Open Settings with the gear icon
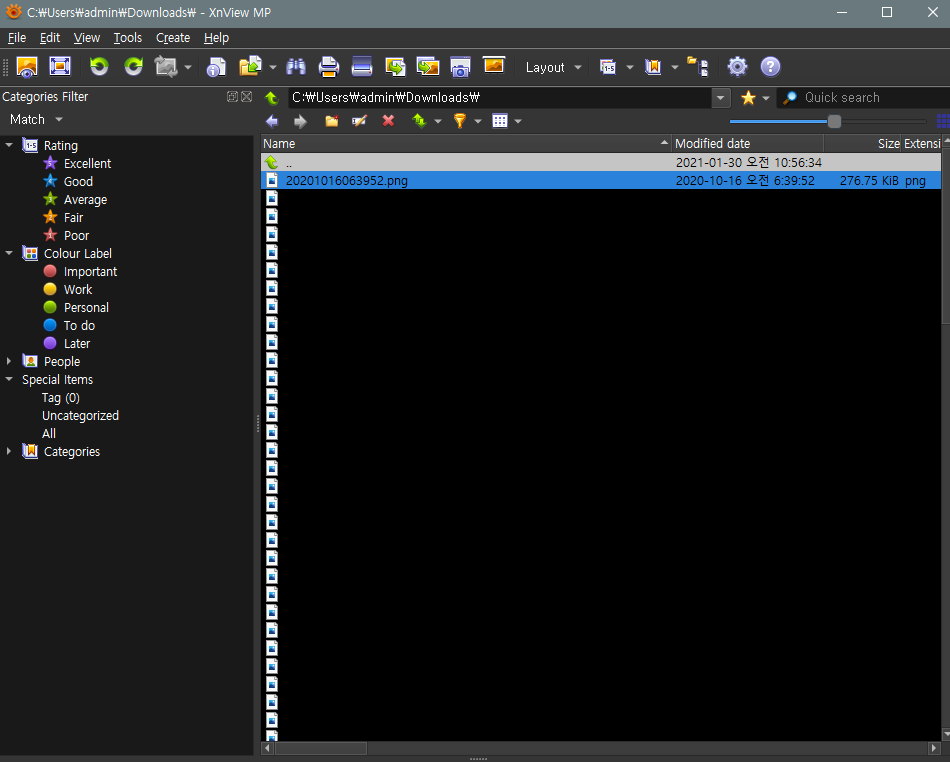 tap(737, 67)
